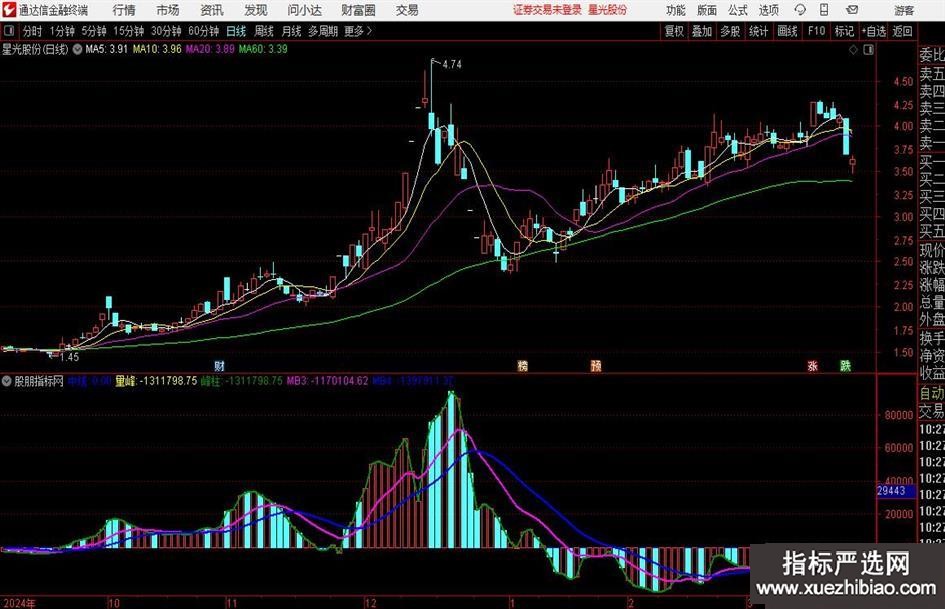Click the 返回 back button

(x=902, y=31)
